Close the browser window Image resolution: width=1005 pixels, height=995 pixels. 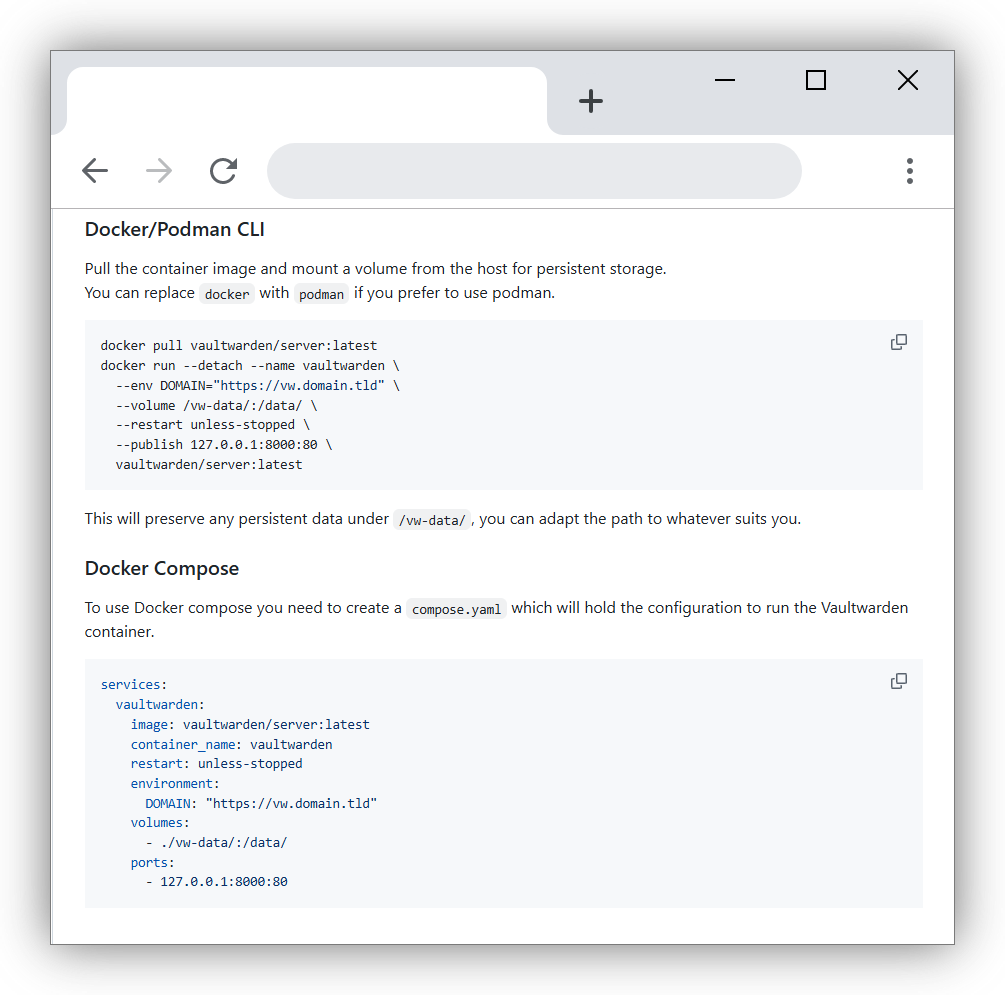tap(908, 80)
